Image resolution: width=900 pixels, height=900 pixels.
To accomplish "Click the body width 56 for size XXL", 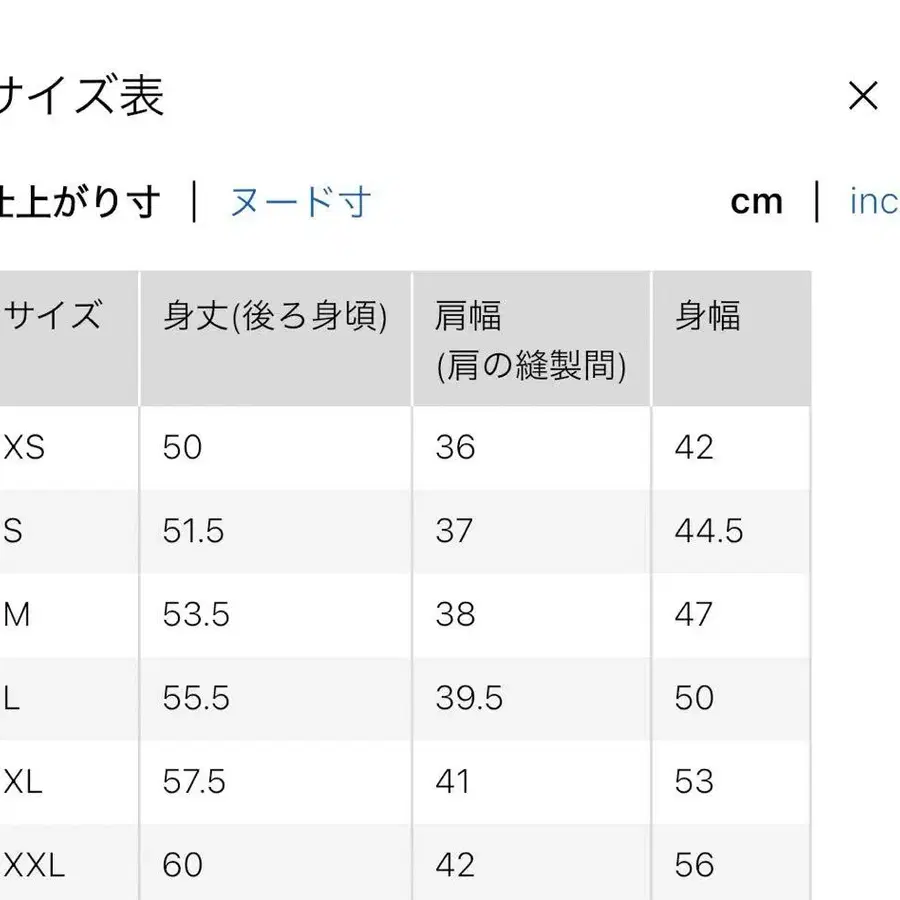I will [692, 863].
